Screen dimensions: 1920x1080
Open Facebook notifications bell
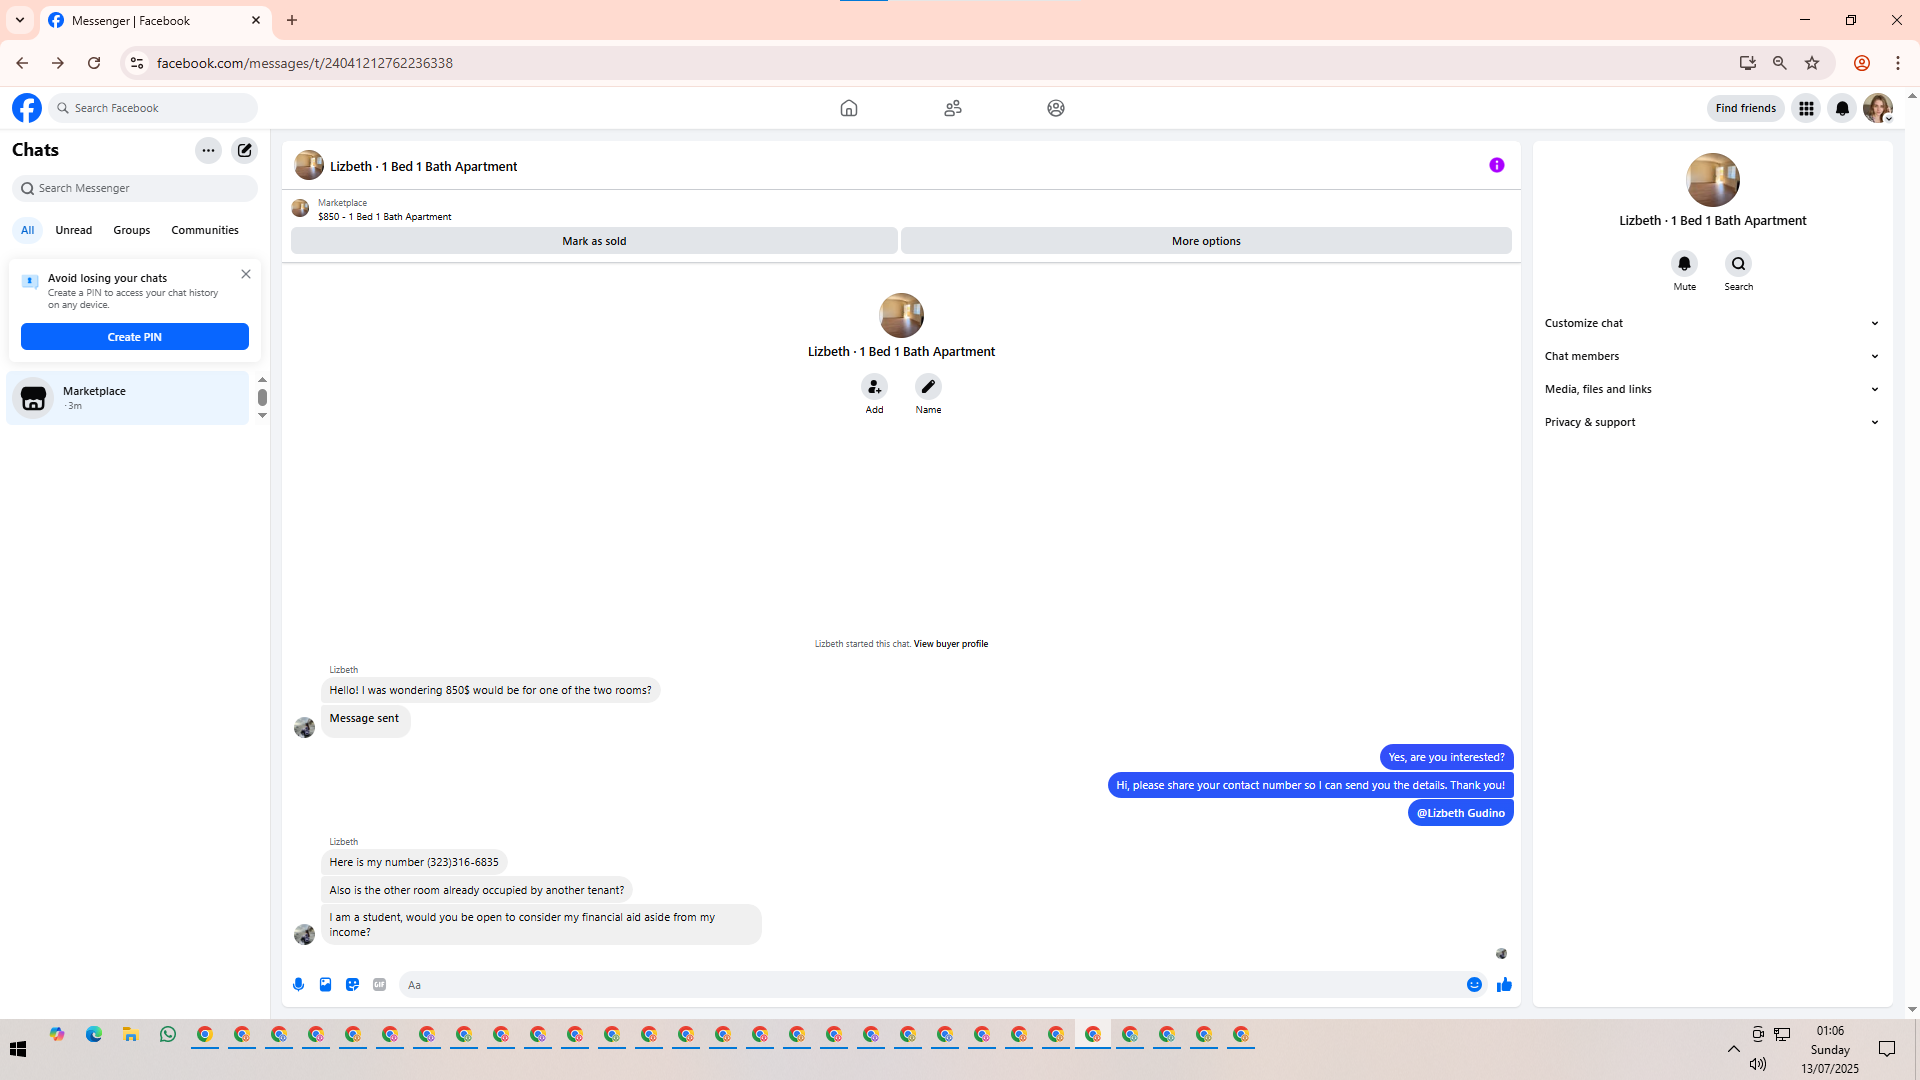(1842, 108)
